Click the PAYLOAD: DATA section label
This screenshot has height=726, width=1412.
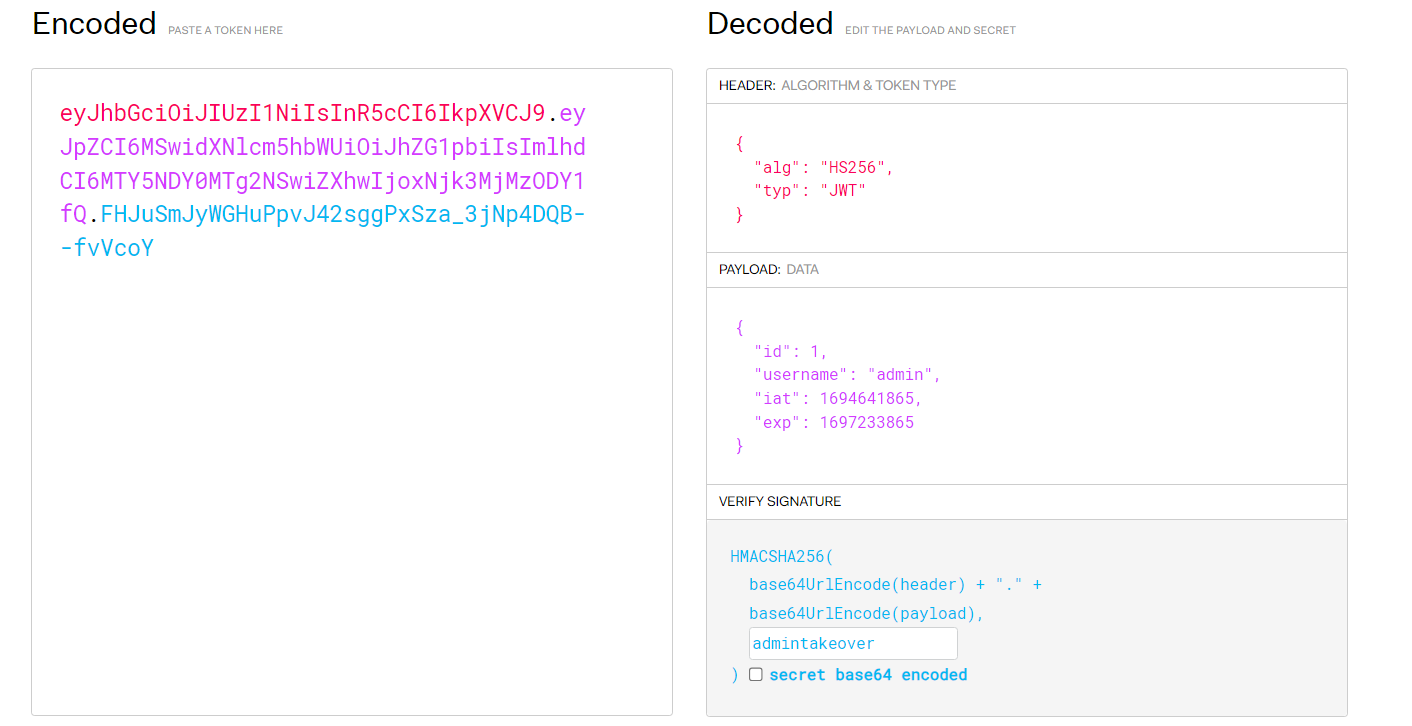[x=768, y=270]
